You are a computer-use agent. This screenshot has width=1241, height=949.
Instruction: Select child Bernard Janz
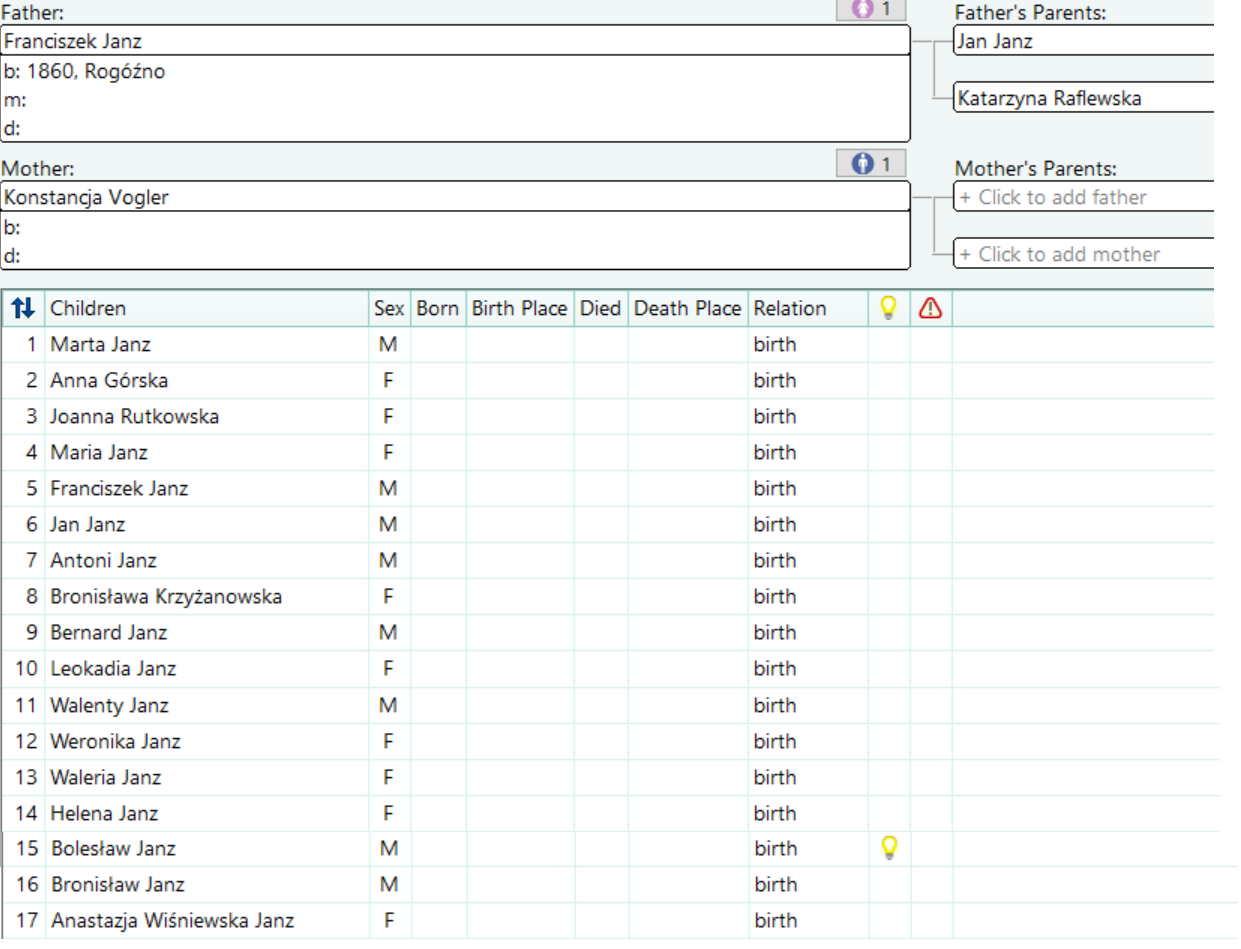pyautogui.click(x=109, y=632)
